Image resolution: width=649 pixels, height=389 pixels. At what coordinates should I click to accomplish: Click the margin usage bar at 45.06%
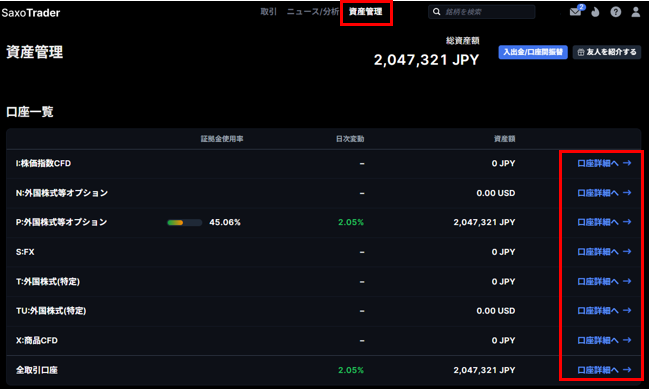tap(185, 223)
